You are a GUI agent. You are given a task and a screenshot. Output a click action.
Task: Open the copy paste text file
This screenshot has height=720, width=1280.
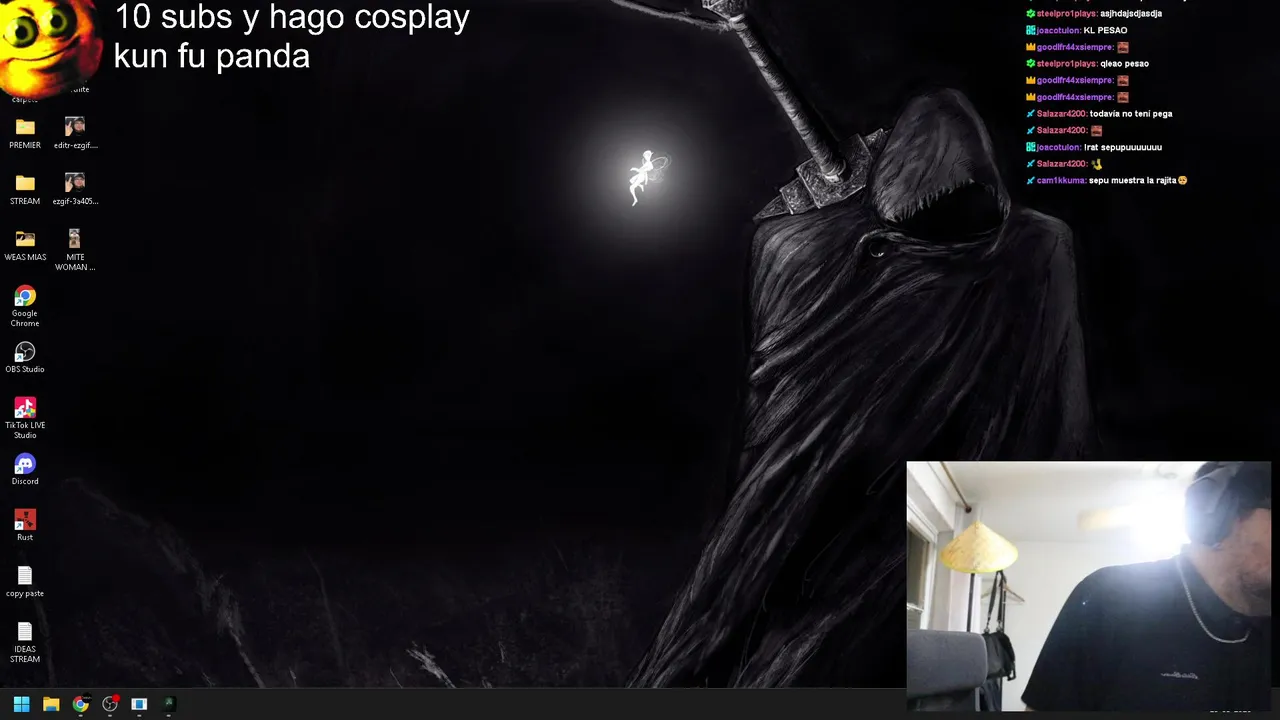(25, 581)
